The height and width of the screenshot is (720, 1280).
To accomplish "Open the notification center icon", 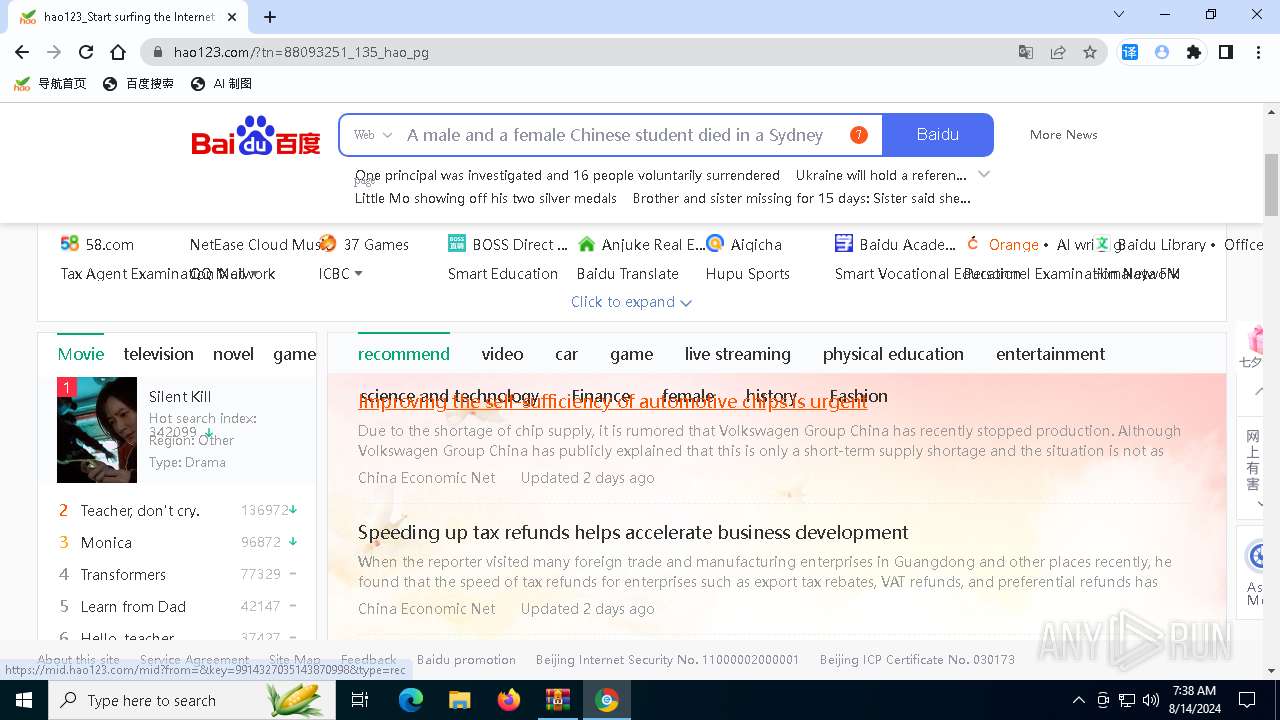I will 1247,700.
